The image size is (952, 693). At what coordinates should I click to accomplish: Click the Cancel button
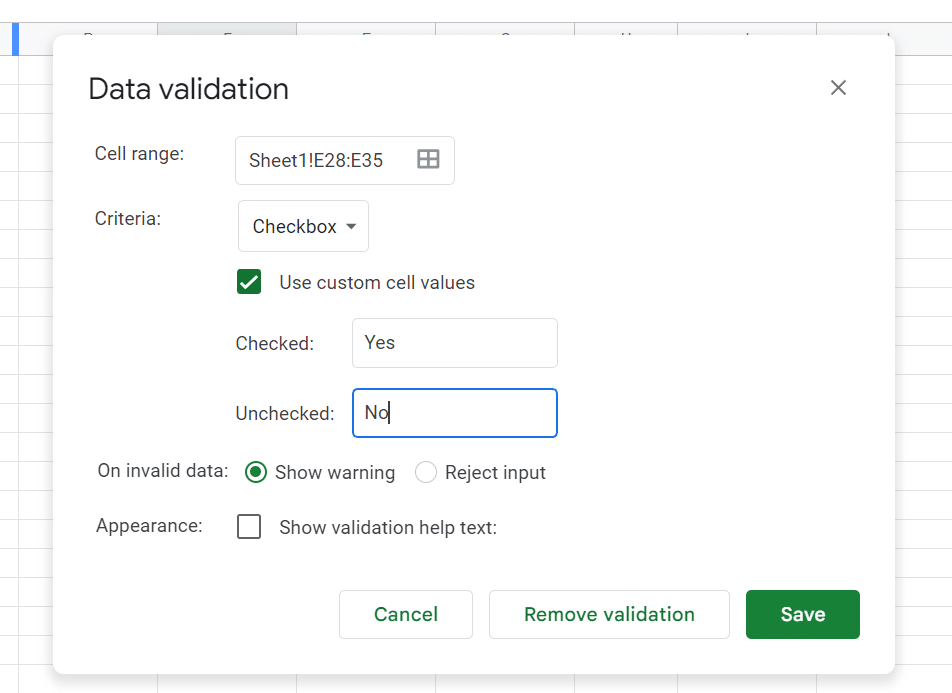coord(405,614)
